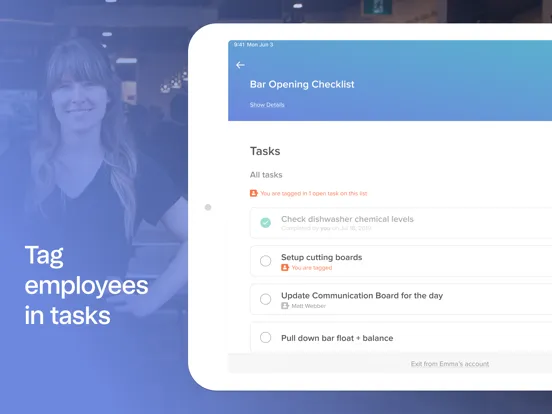Open 'Pull down bar float + balance' title
The image size is (552, 414).
tap(337, 338)
